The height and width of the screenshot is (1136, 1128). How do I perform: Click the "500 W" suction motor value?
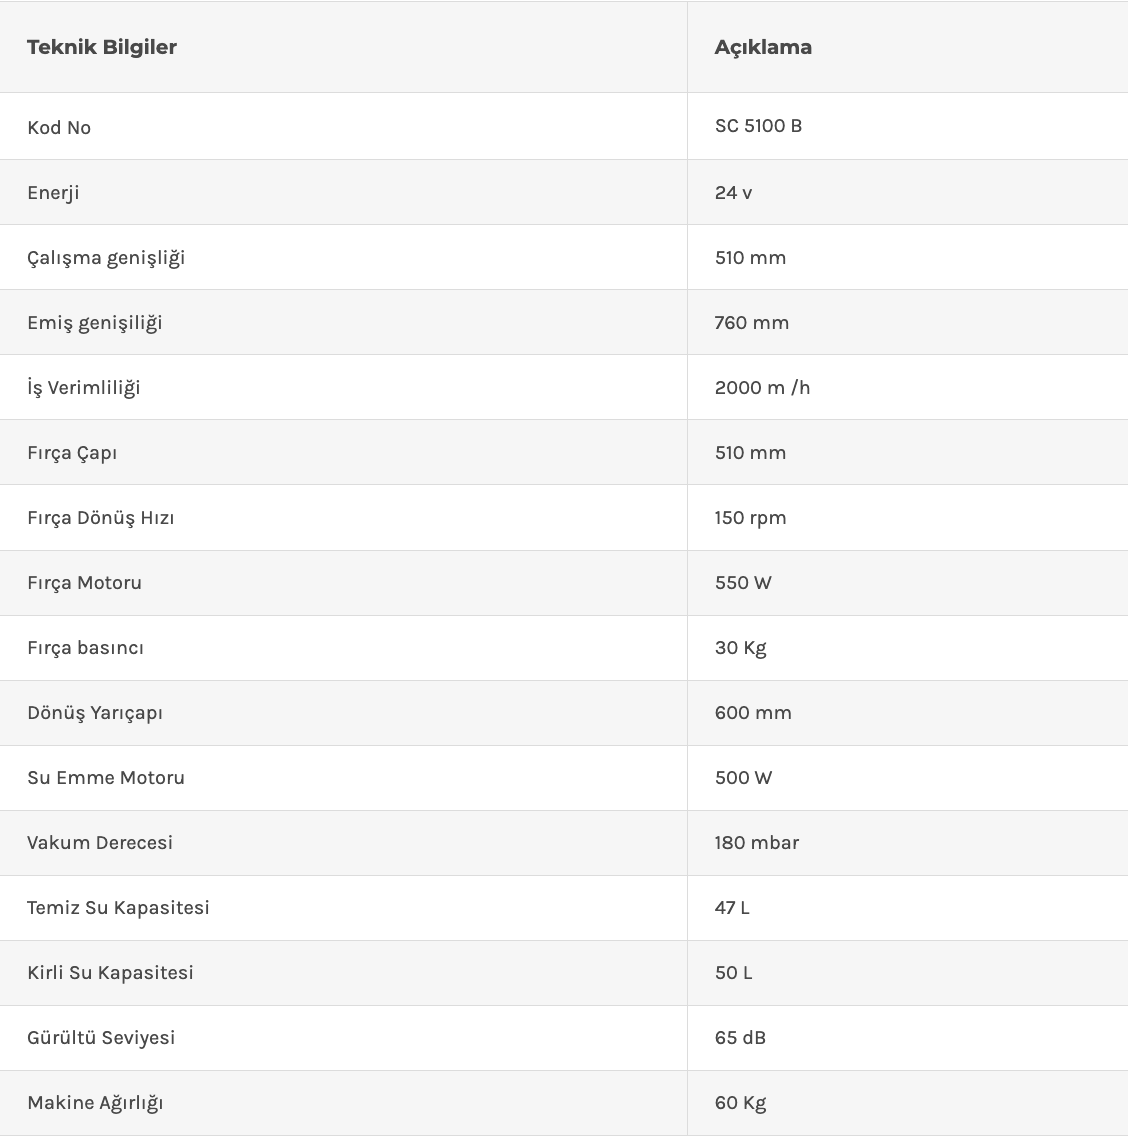coord(743,777)
